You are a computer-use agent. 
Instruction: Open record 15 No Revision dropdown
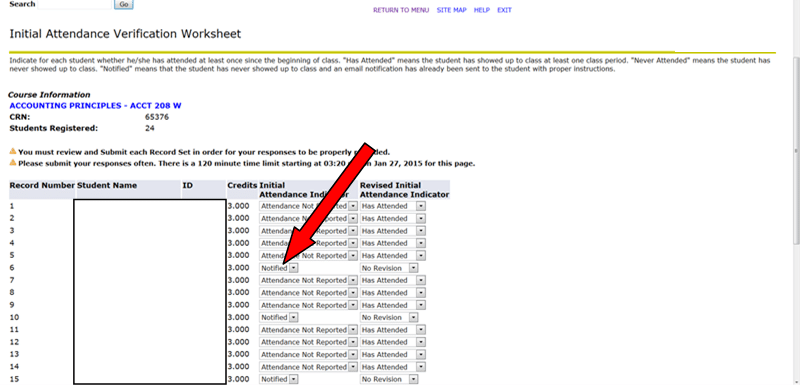click(389, 379)
